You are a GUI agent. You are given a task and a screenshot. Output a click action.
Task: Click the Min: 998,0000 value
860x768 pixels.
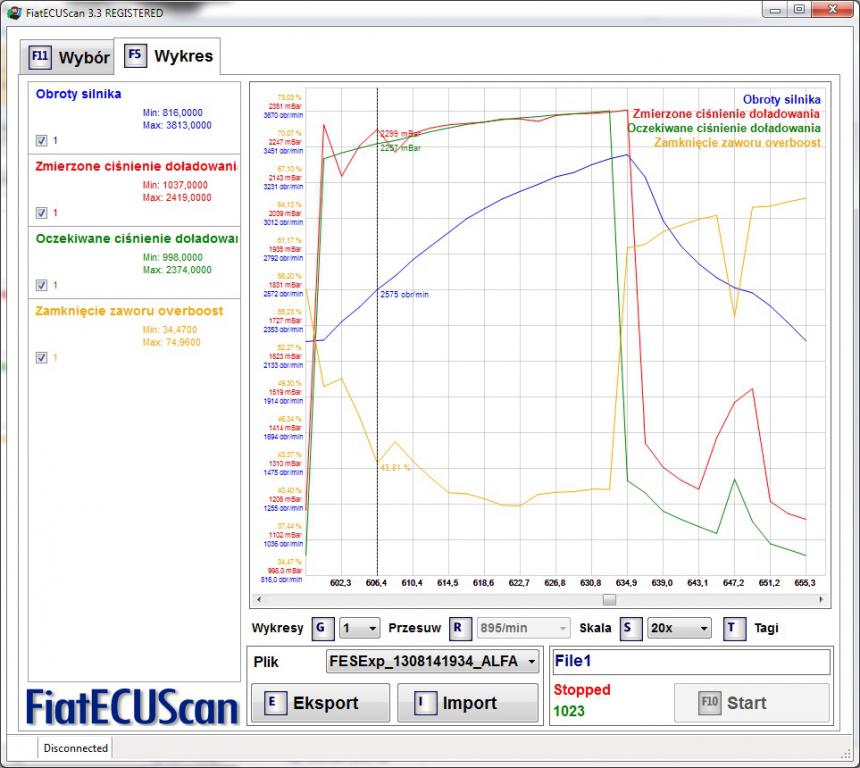click(x=172, y=257)
